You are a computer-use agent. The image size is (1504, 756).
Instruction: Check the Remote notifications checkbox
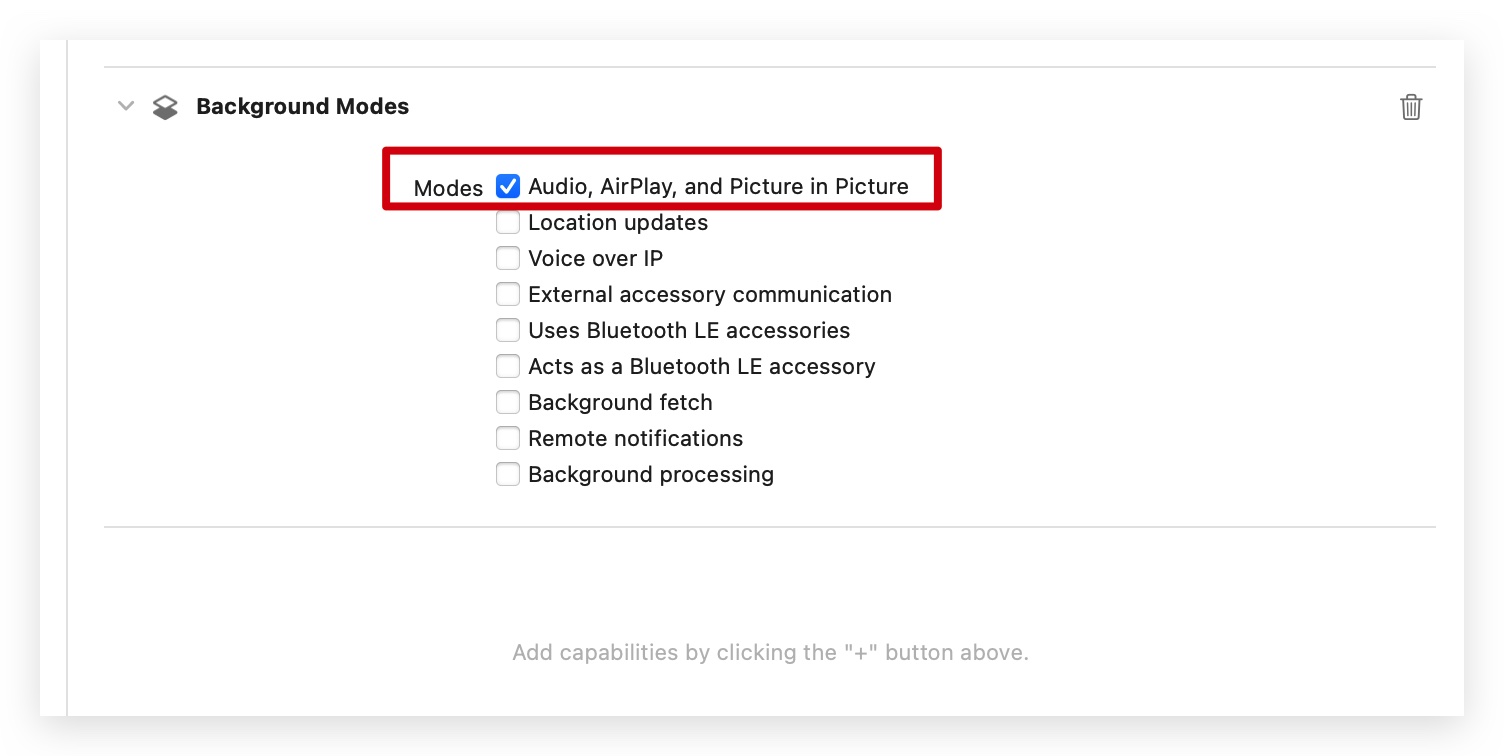[x=508, y=438]
